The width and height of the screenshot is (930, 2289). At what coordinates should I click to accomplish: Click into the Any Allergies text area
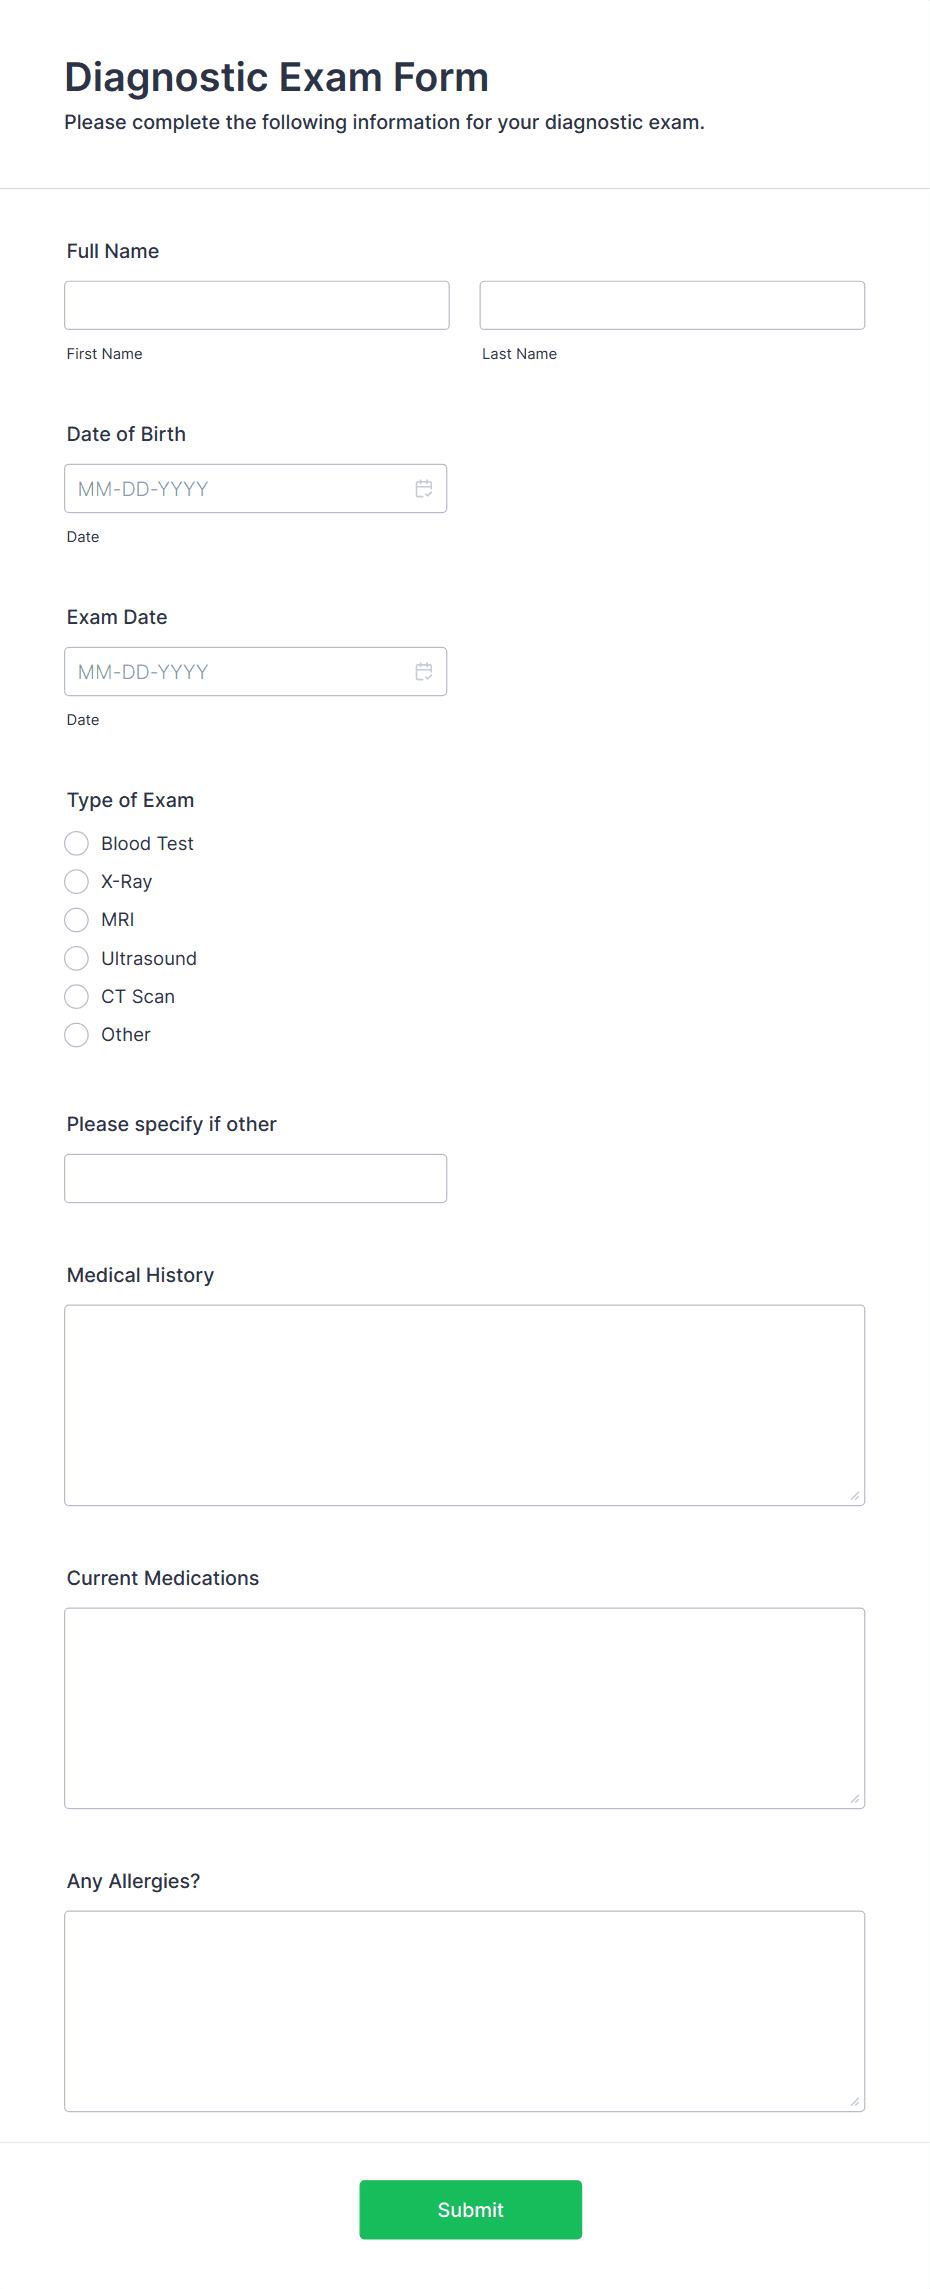pos(464,2011)
